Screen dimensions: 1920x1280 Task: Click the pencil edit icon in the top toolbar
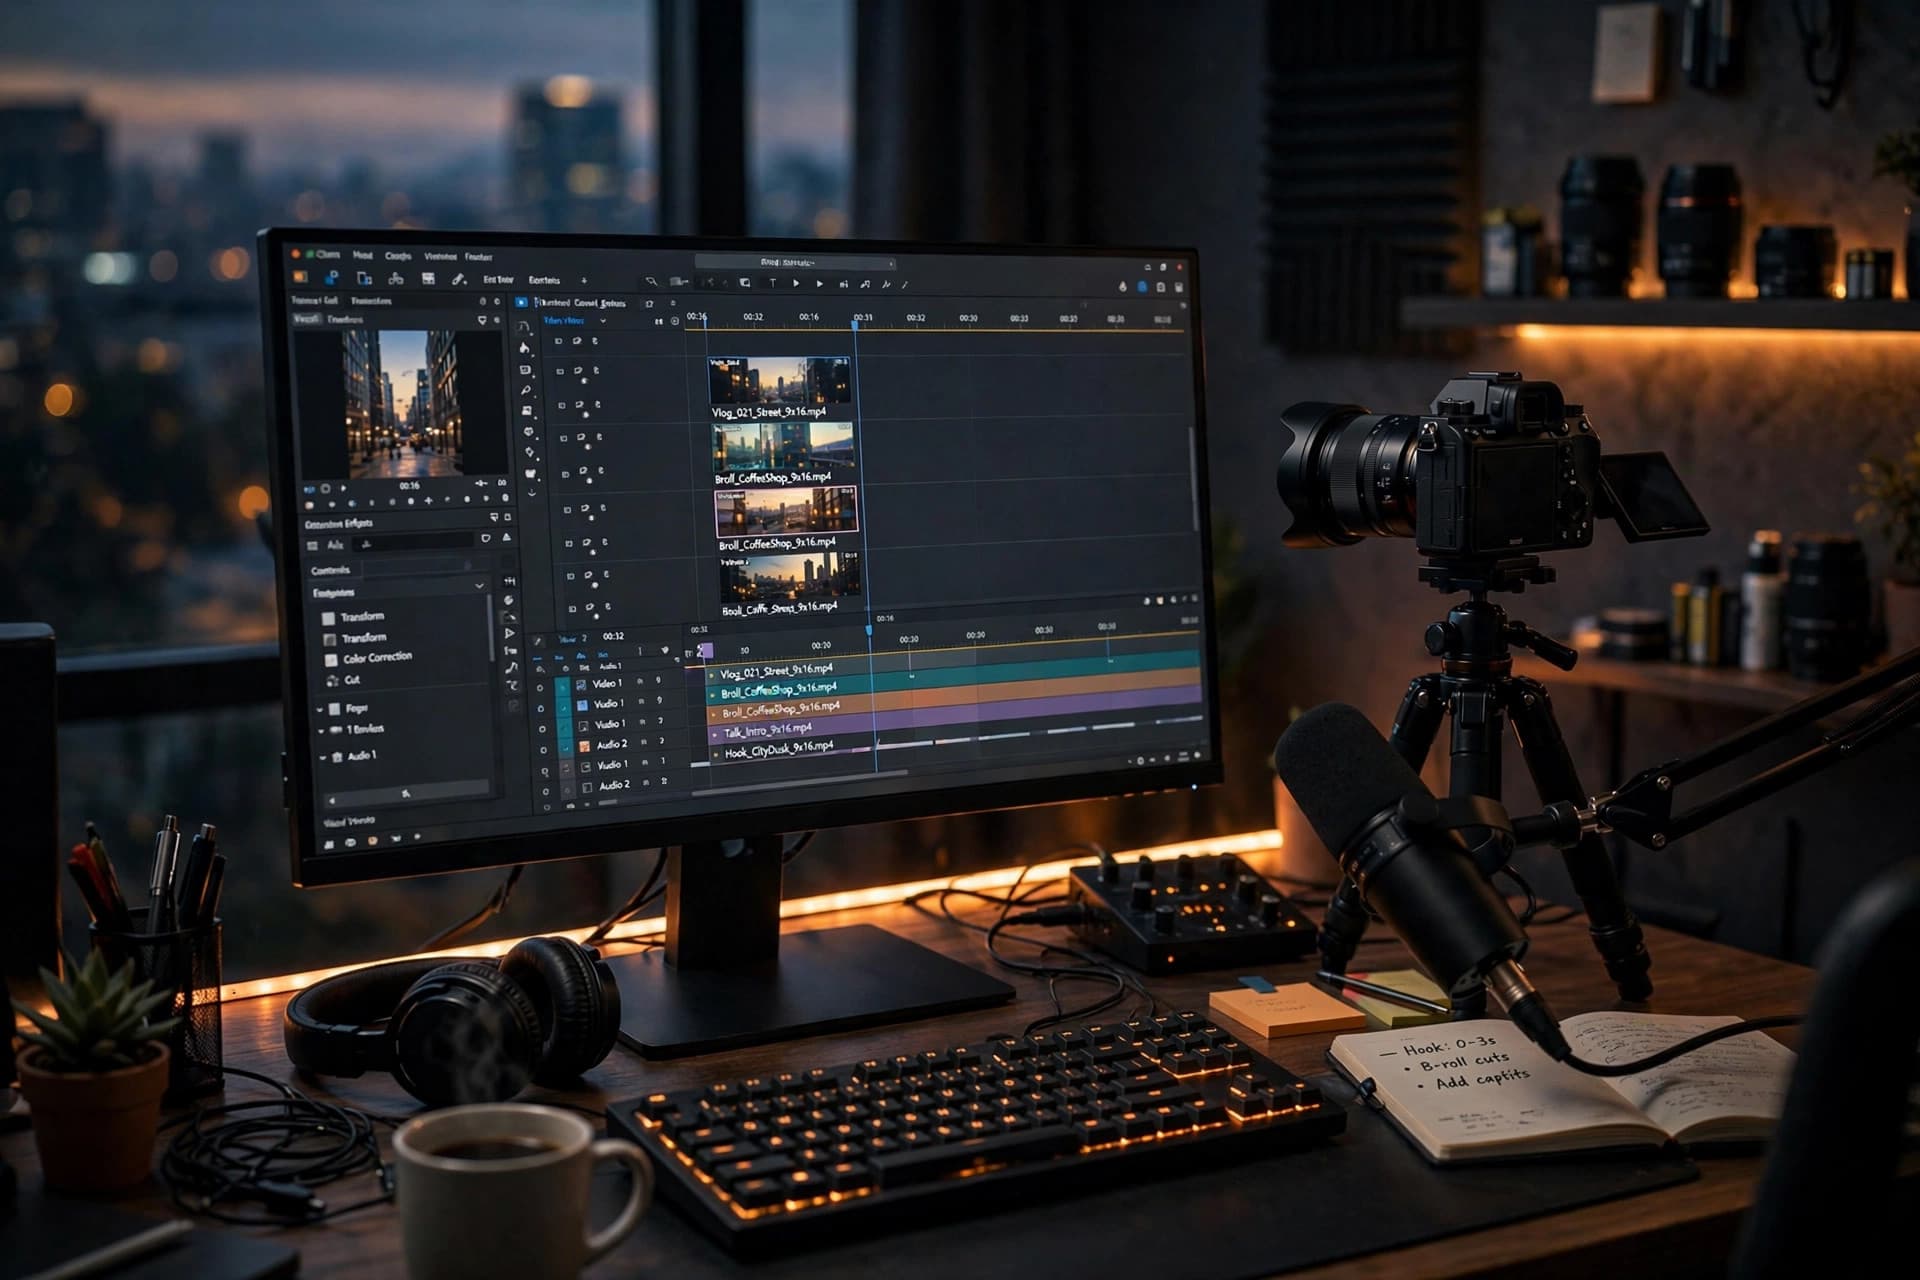459,279
